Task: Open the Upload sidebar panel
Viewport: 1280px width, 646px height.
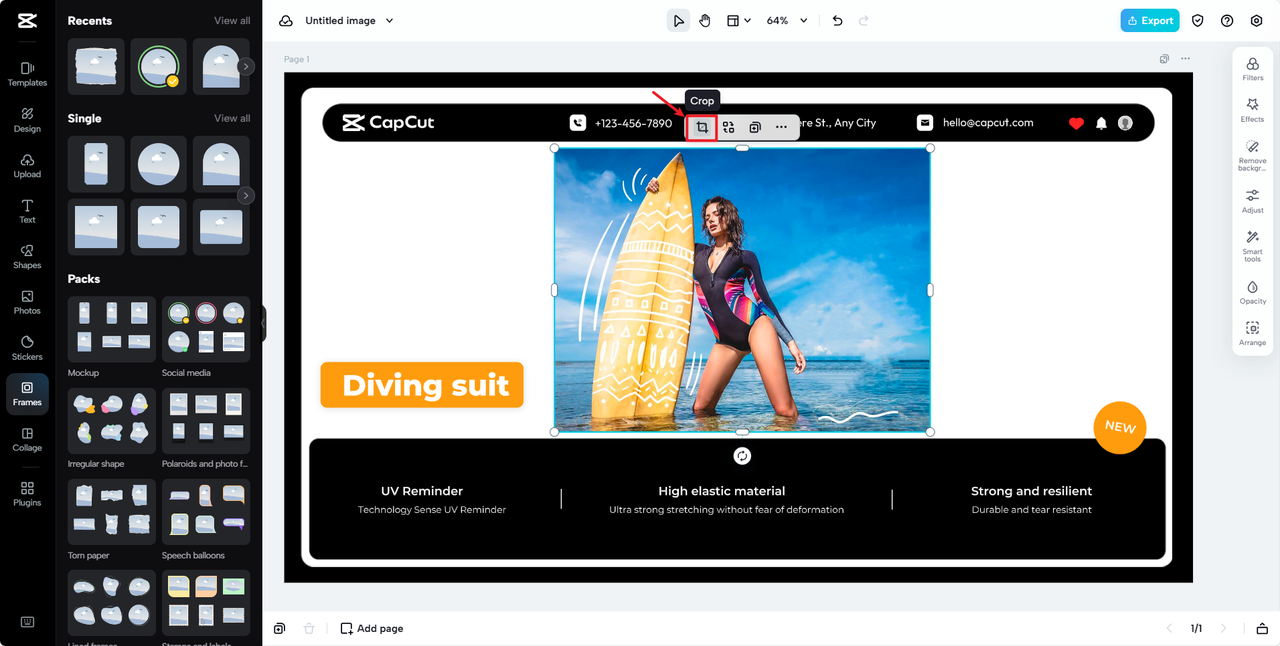Action: pos(27,166)
